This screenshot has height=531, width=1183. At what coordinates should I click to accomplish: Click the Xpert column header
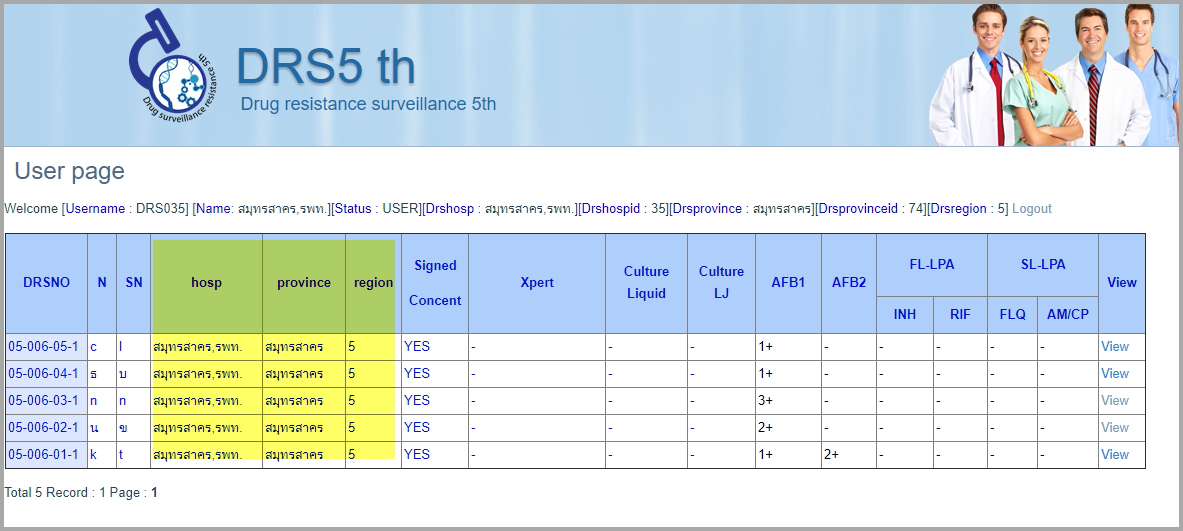tap(536, 283)
